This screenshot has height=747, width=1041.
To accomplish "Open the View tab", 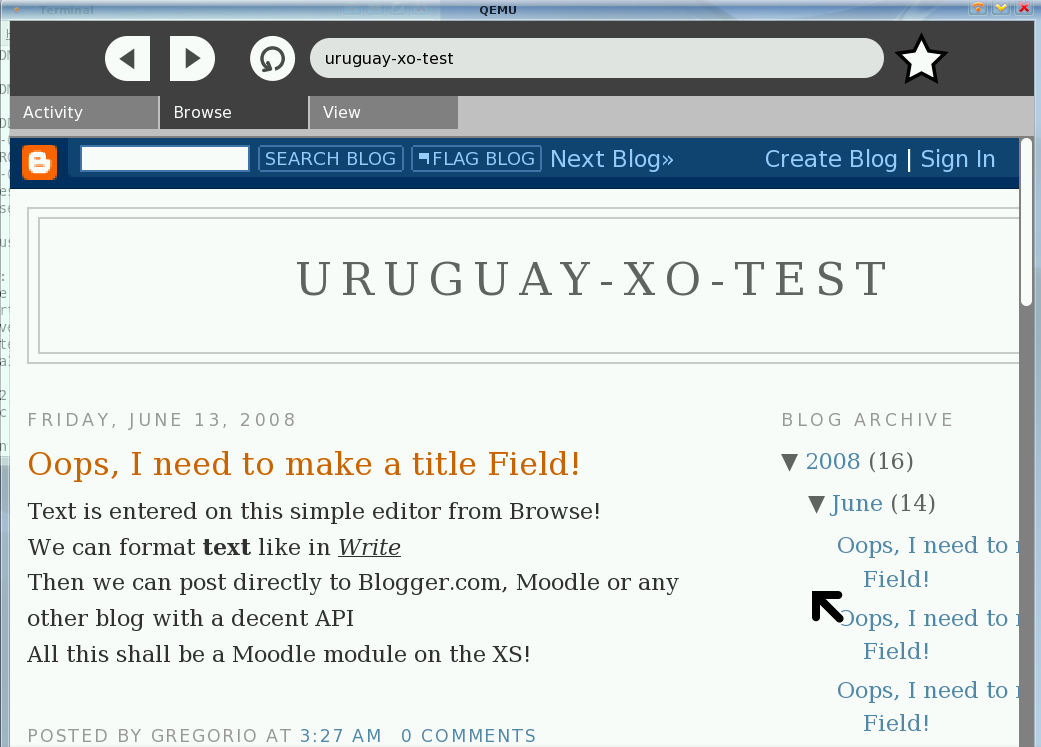I will [383, 113].
